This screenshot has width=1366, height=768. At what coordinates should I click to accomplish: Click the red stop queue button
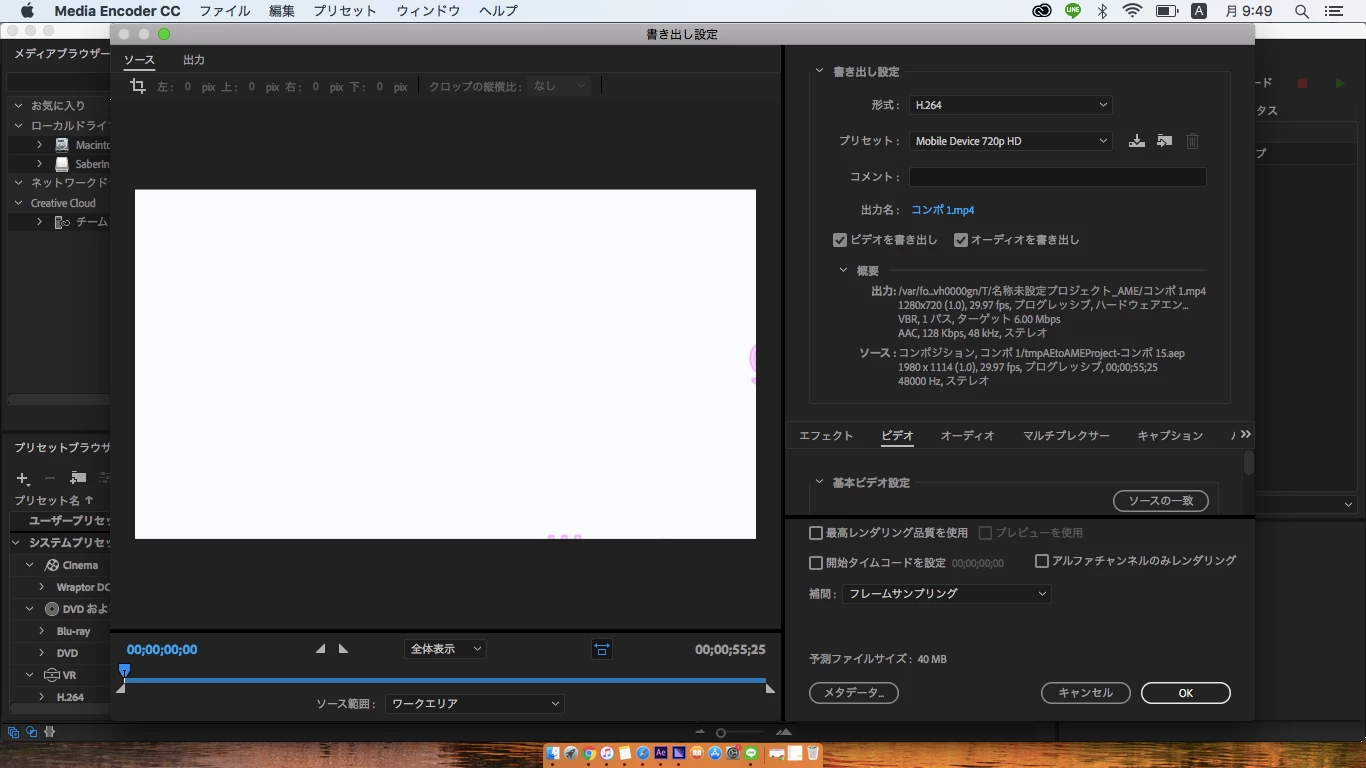click(x=1302, y=84)
